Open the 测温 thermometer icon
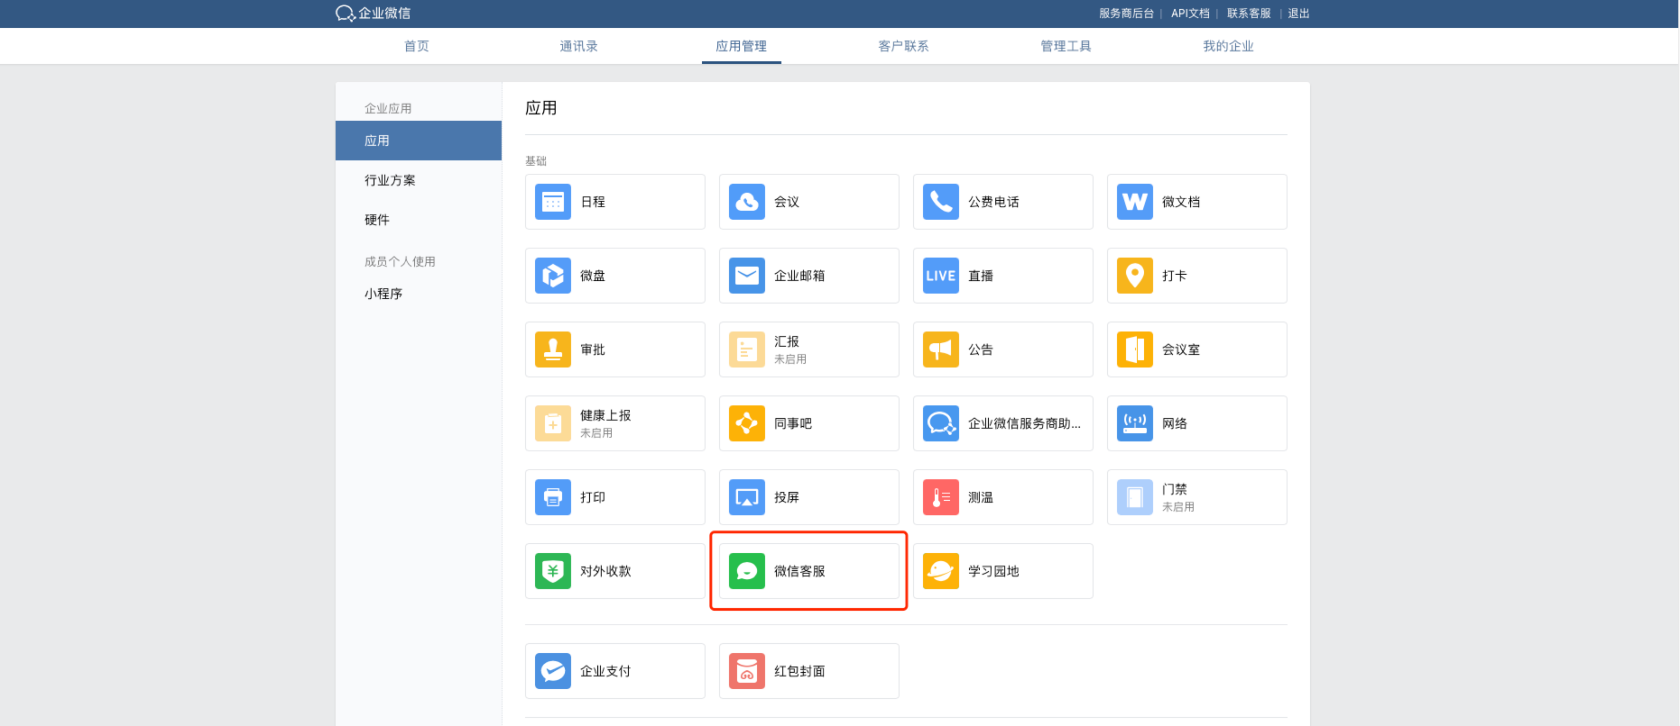Viewport: 1680px width, 726px height. pos(941,497)
